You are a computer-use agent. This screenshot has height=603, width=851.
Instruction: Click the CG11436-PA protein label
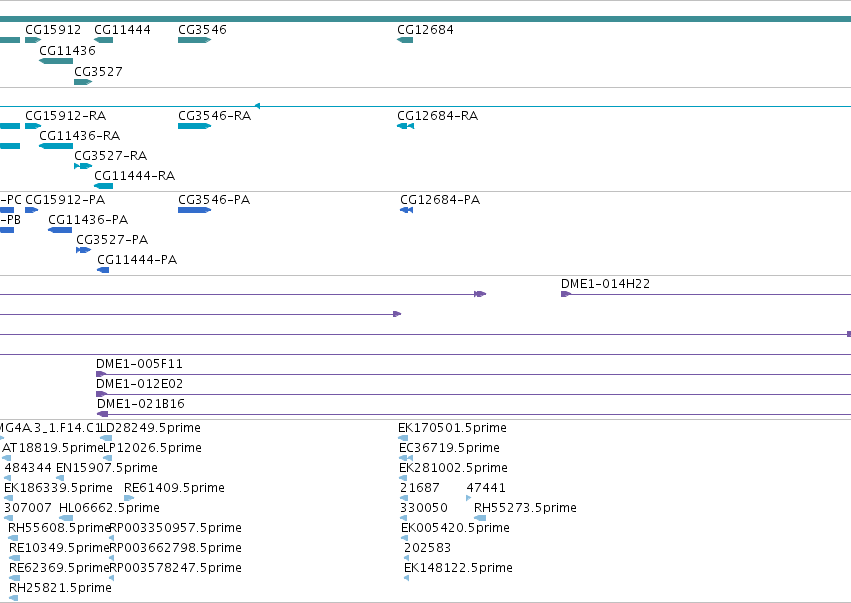tap(88, 220)
